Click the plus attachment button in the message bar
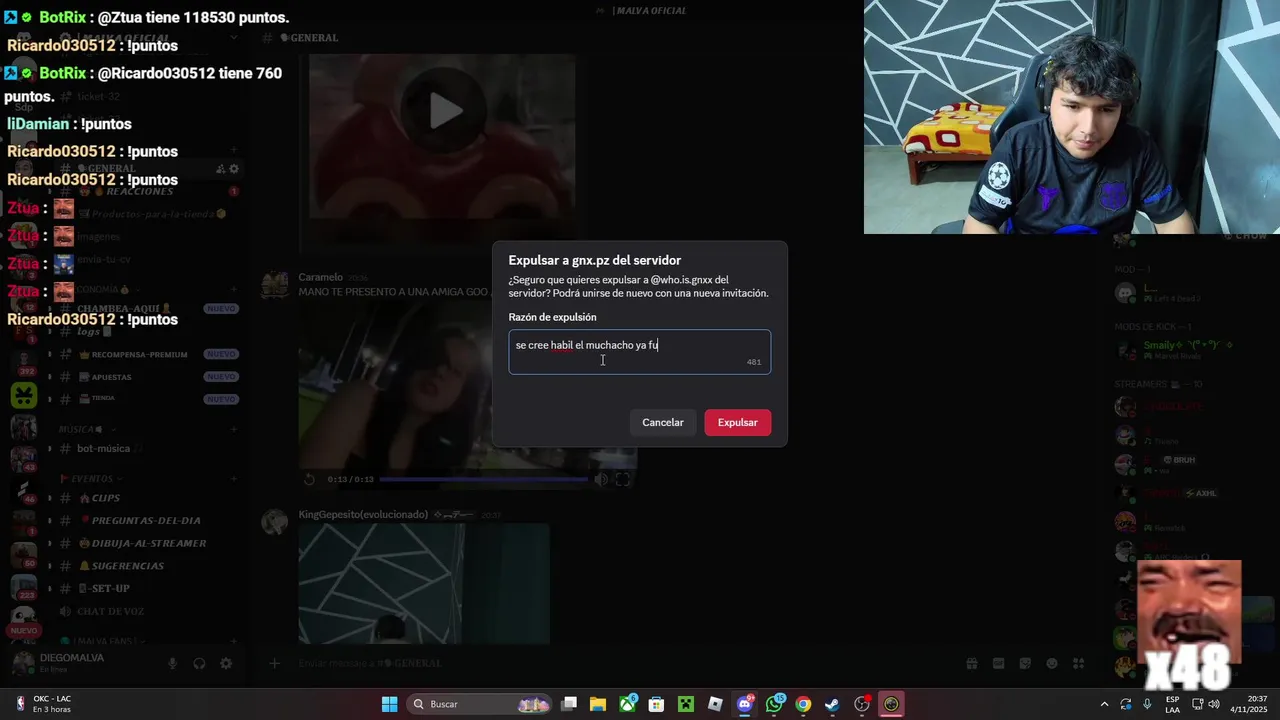 click(274, 663)
